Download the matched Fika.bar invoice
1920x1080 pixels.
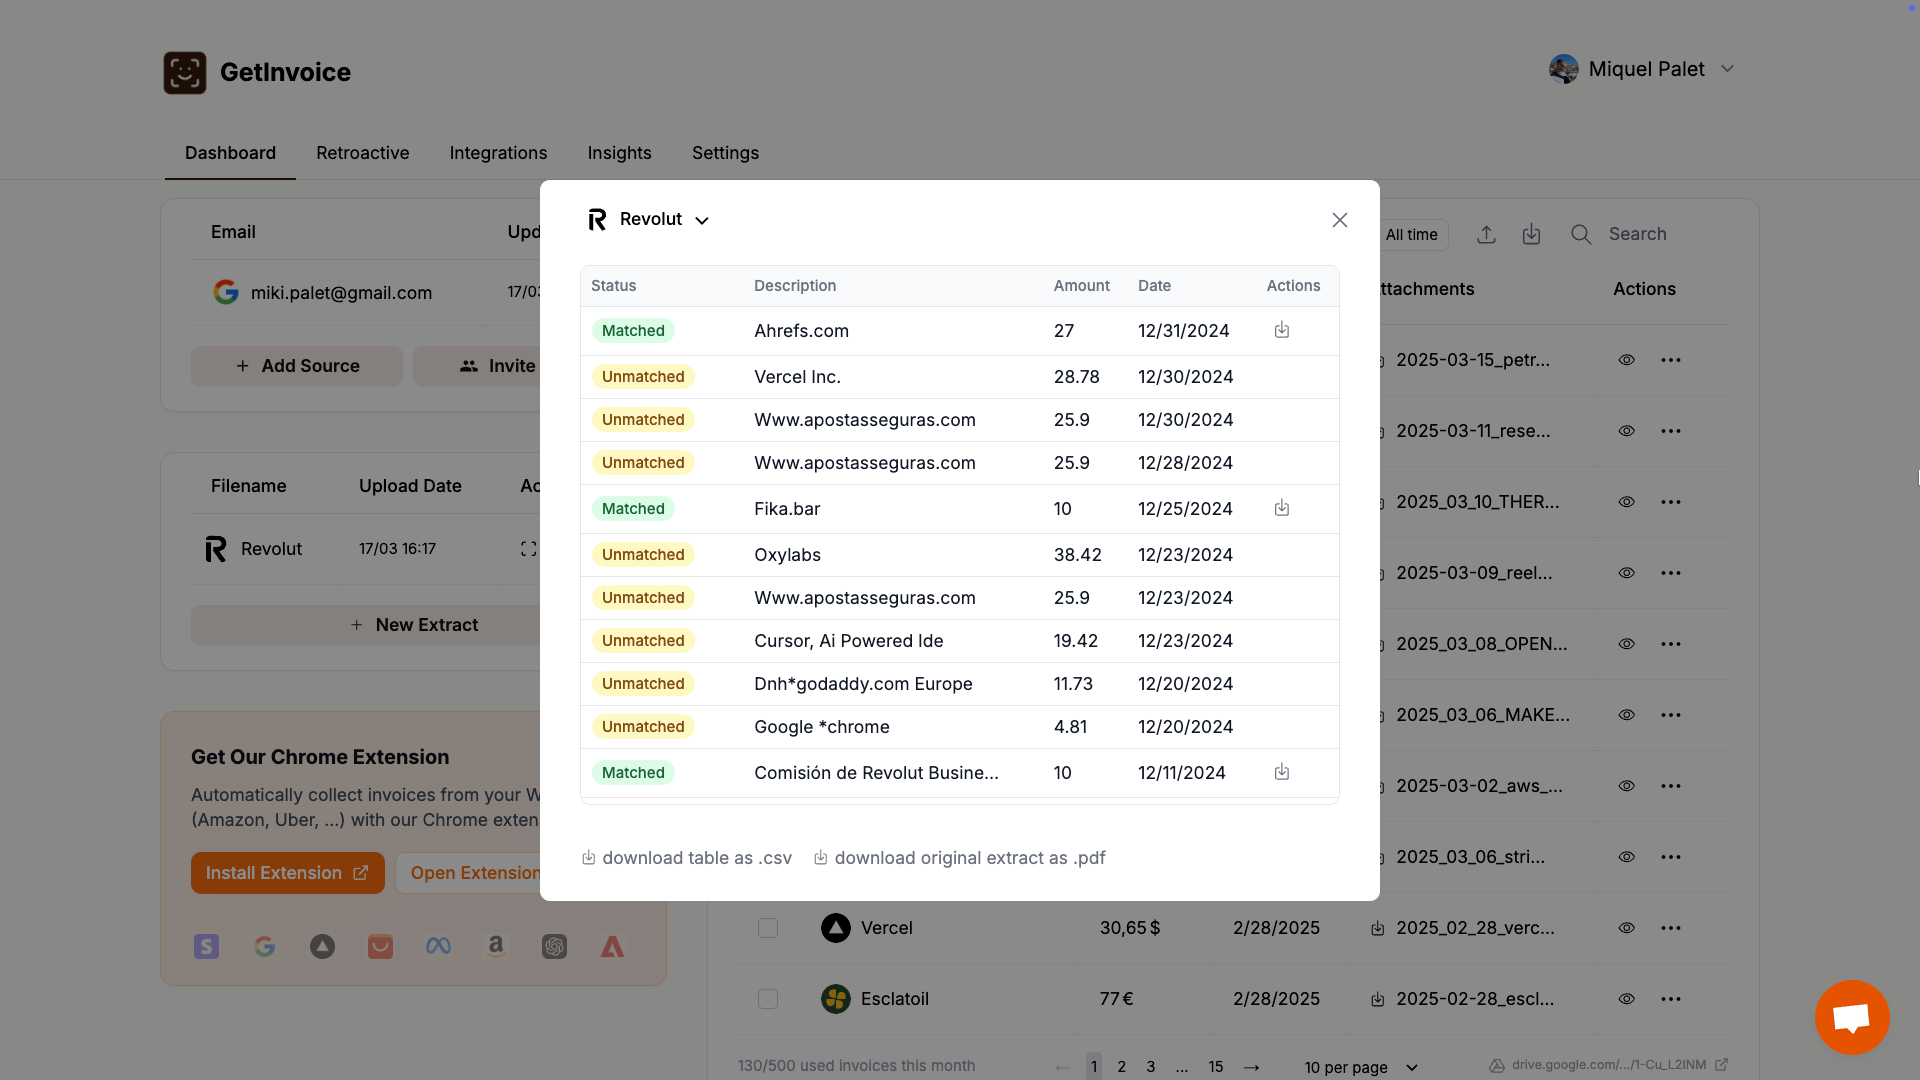[x=1281, y=508]
